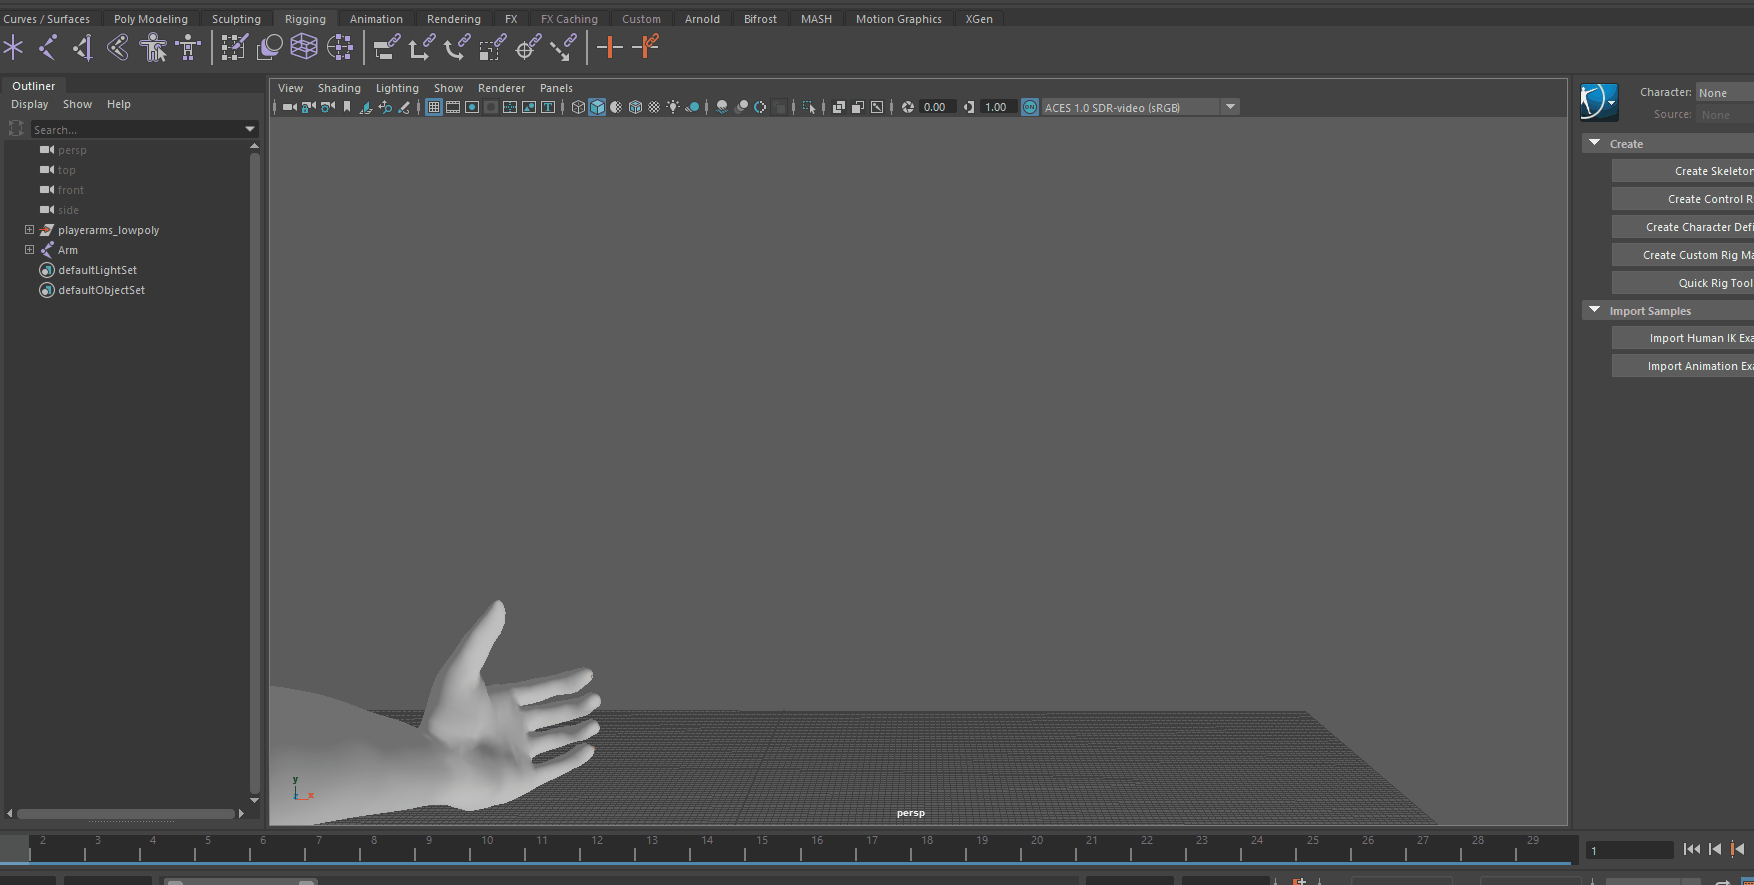Click the Lock Camera viewport icon
This screenshot has height=885, width=1754.
[309, 107]
